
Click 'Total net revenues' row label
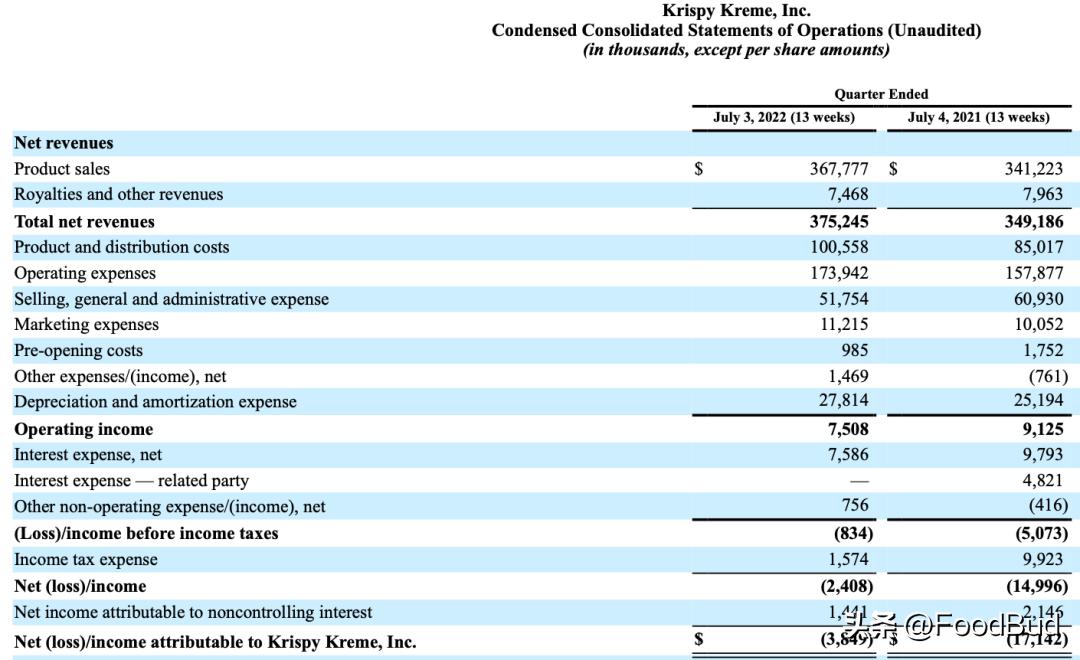point(84,222)
